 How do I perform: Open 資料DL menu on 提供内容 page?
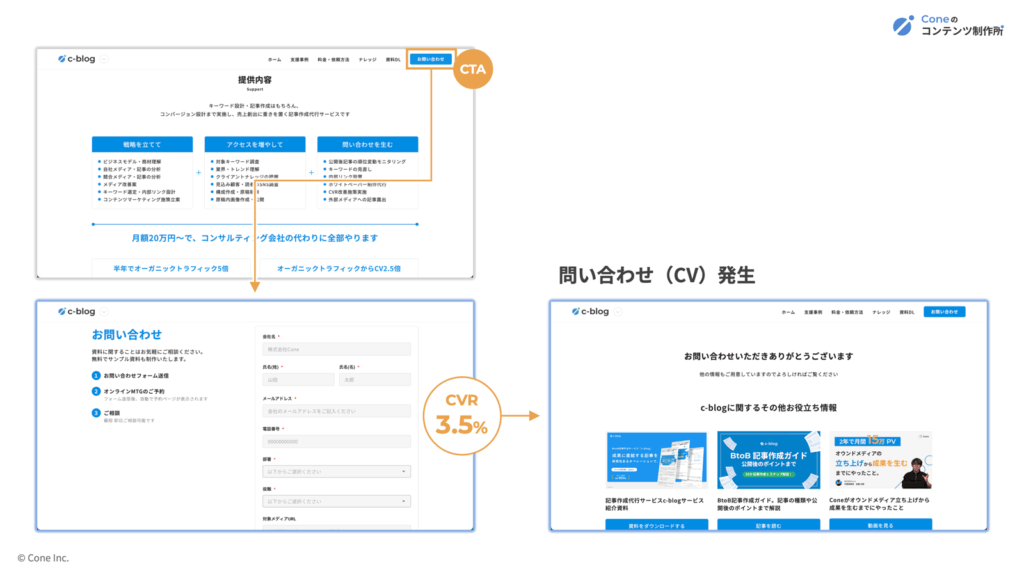point(392,59)
